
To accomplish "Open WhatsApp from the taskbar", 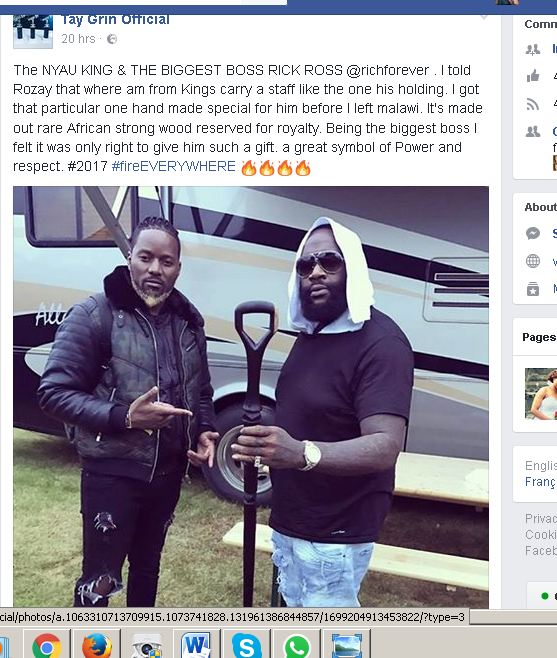I will pos(297,645).
